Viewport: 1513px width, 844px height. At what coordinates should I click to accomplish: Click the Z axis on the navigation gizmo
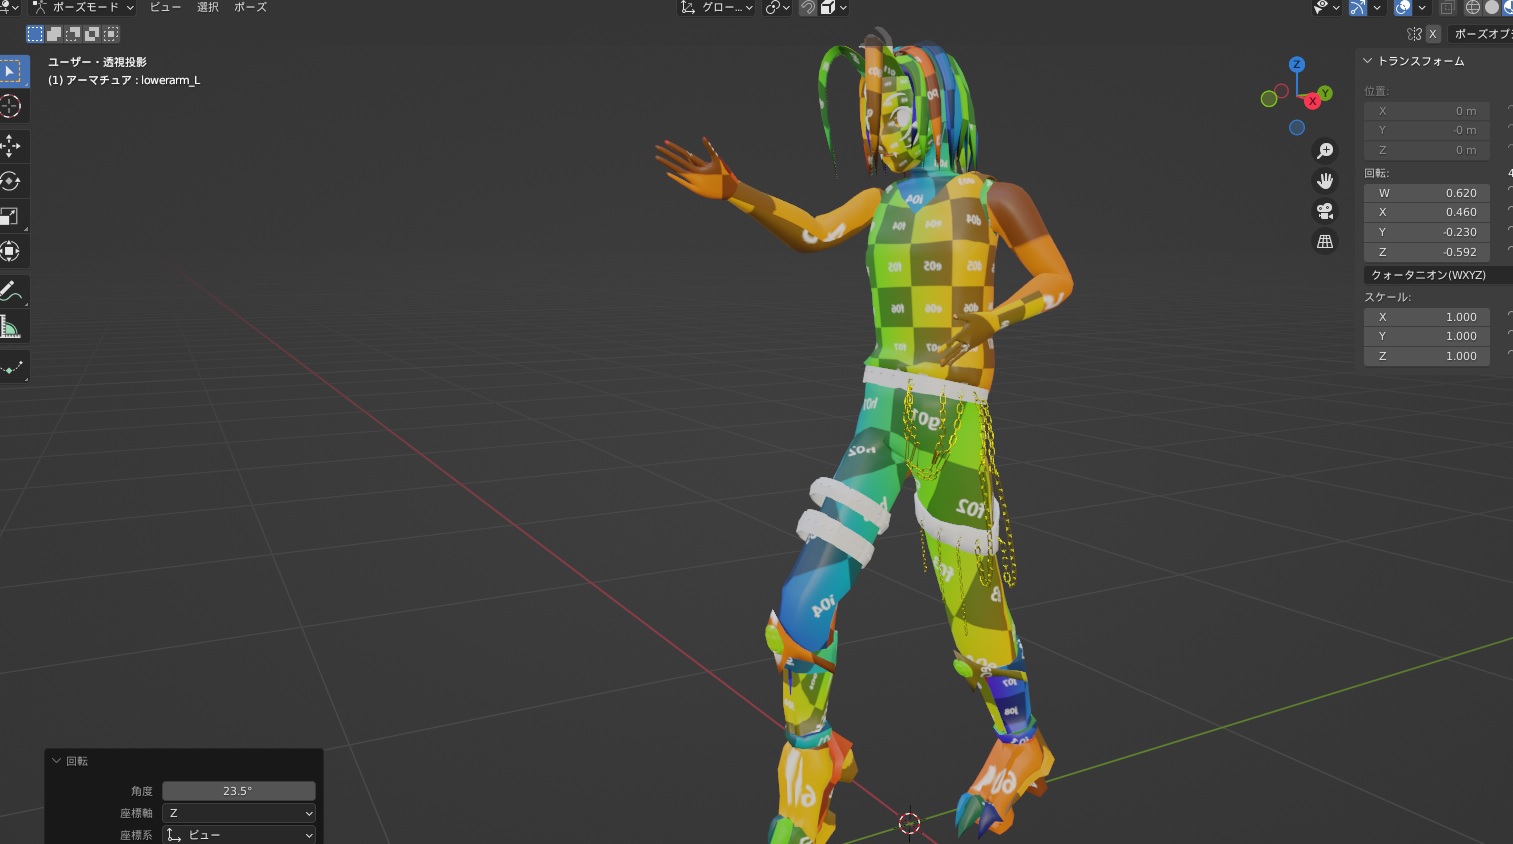[x=1297, y=63]
